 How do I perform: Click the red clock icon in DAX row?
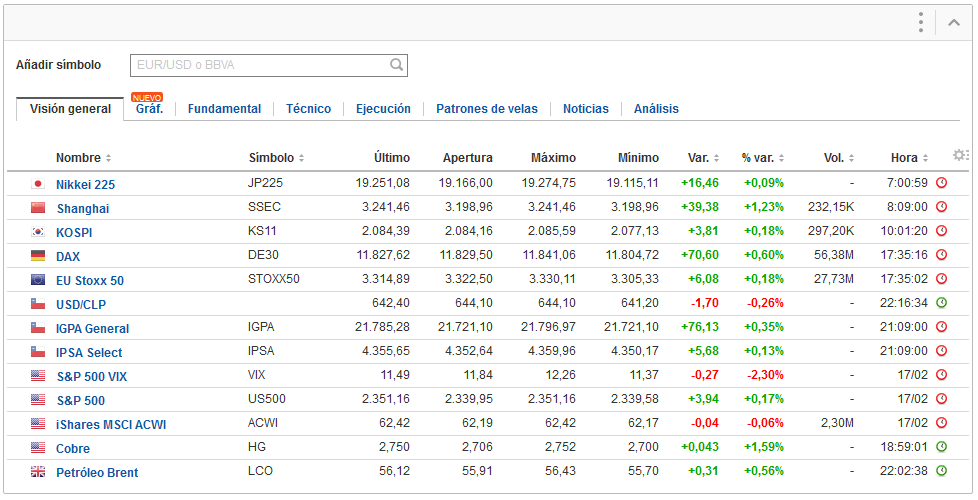coord(942,254)
